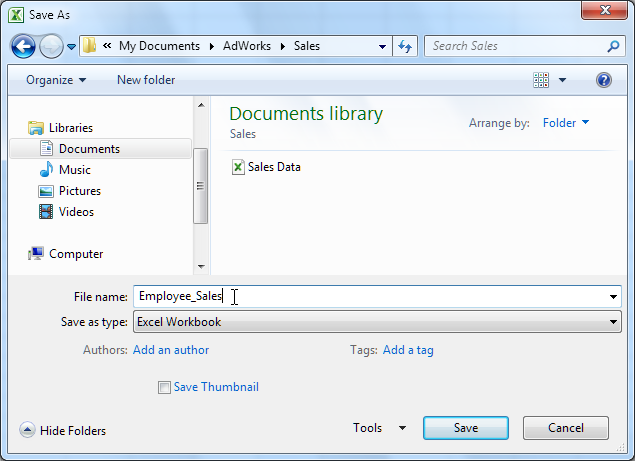The image size is (635, 461).
Task: Click the Libraries folder icon
Action: (x=36, y=128)
